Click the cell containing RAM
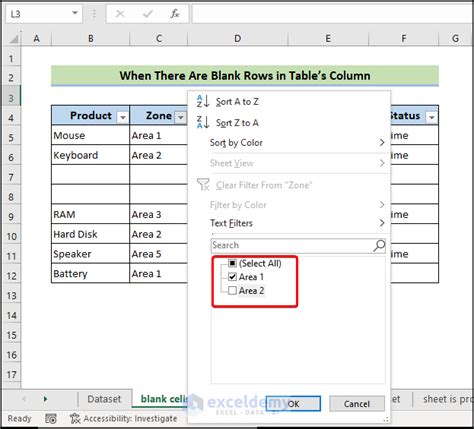474x429 pixels. tap(90, 214)
